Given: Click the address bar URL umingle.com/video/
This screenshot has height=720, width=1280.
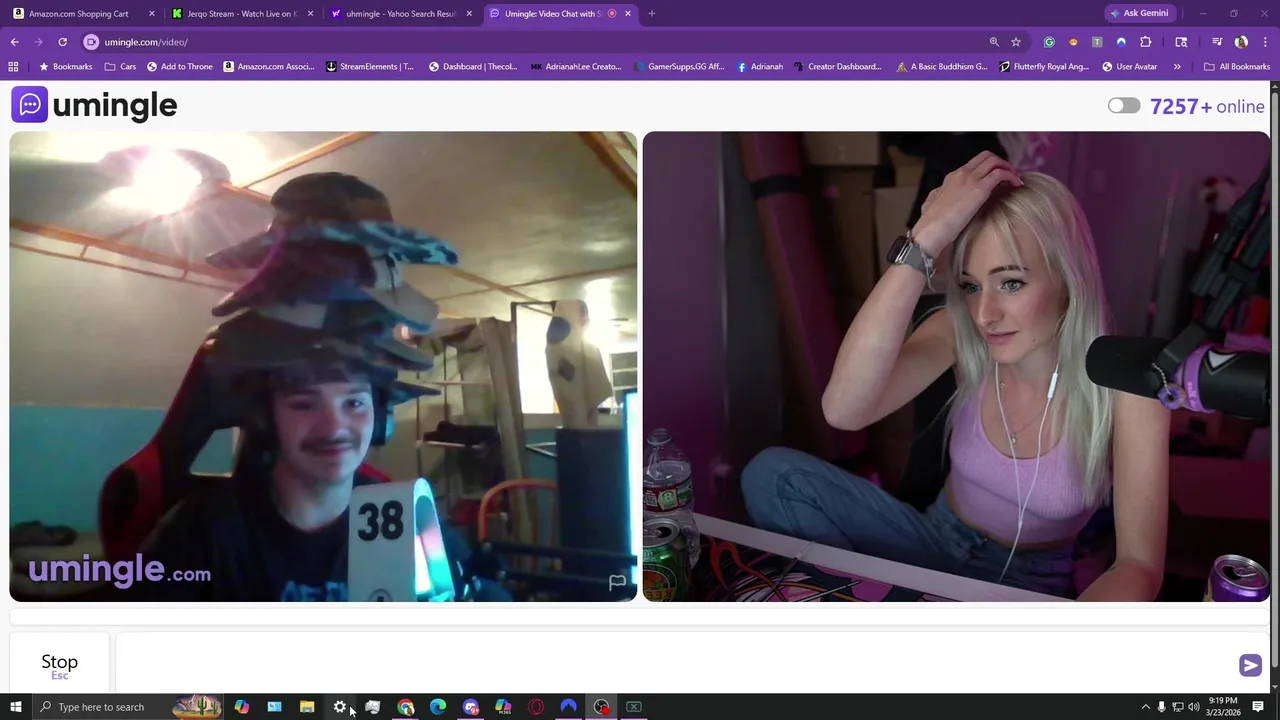Looking at the screenshot, I should [x=146, y=42].
